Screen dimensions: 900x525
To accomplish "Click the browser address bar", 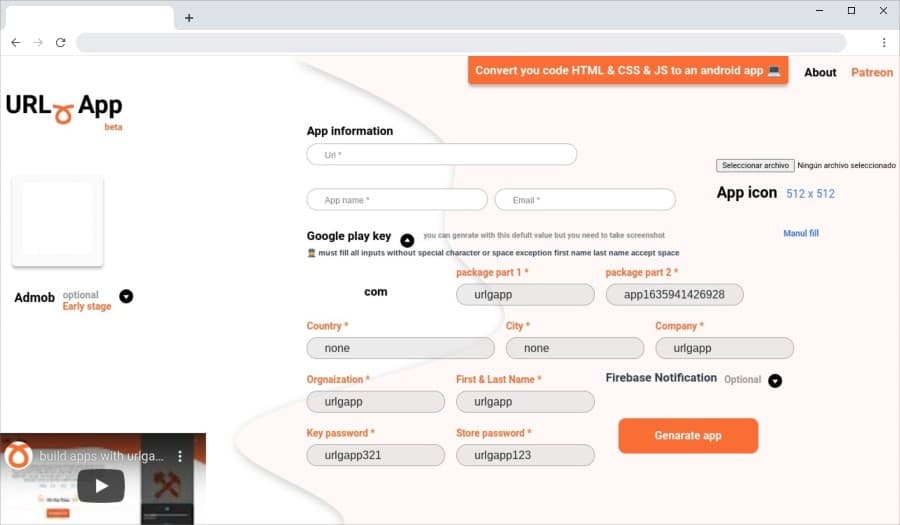I will tap(461, 42).
